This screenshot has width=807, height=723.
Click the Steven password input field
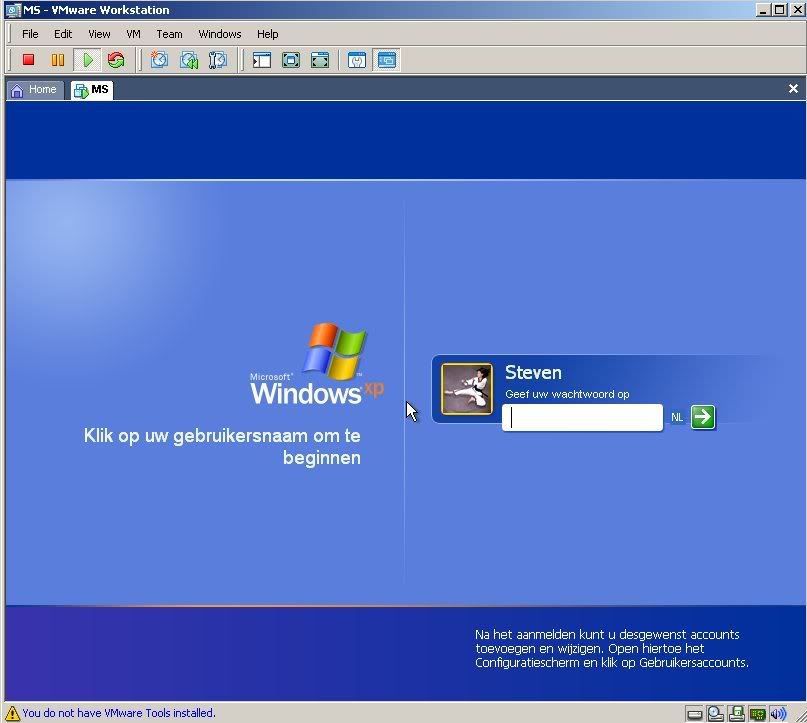coord(582,417)
